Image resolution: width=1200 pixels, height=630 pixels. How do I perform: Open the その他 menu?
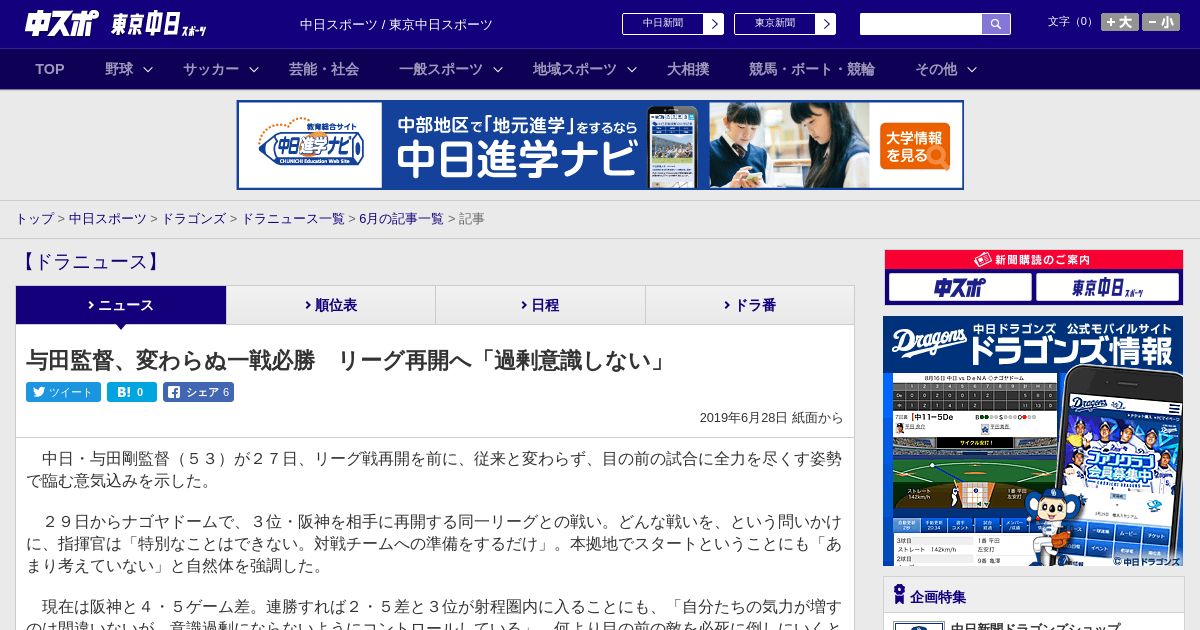pyautogui.click(x=936, y=69)
